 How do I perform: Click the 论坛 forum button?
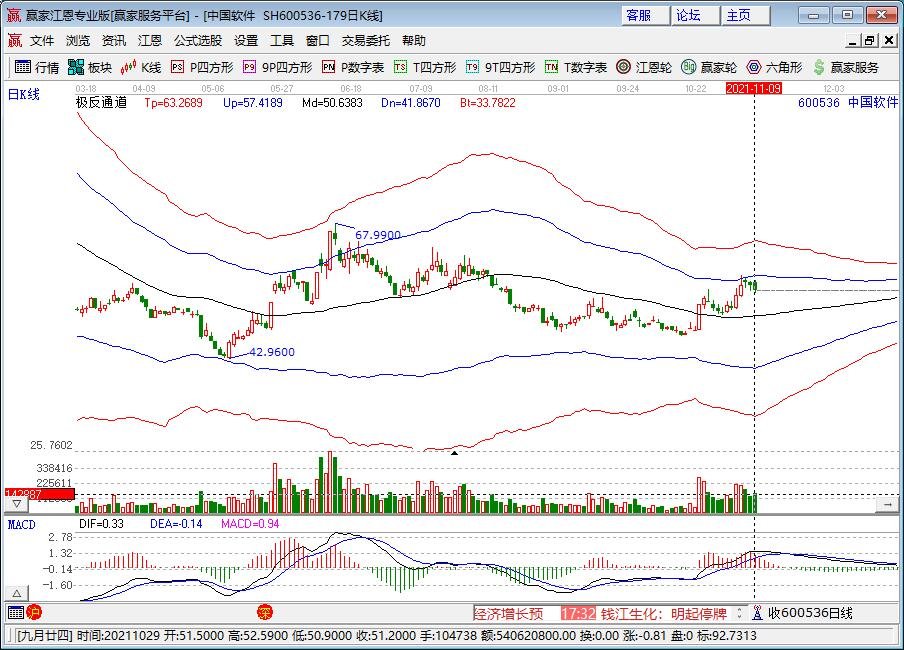[690, 15]
